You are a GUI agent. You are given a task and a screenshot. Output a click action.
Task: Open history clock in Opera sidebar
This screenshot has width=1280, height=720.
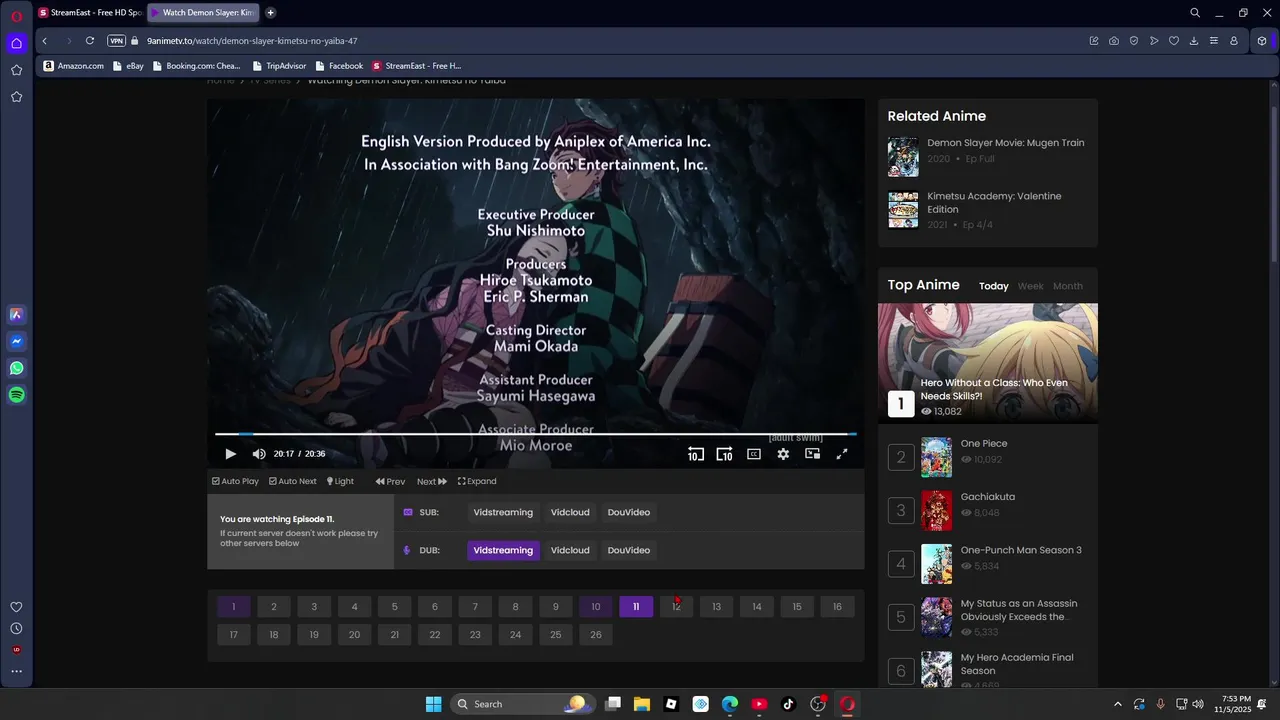(x=17, y=629)
